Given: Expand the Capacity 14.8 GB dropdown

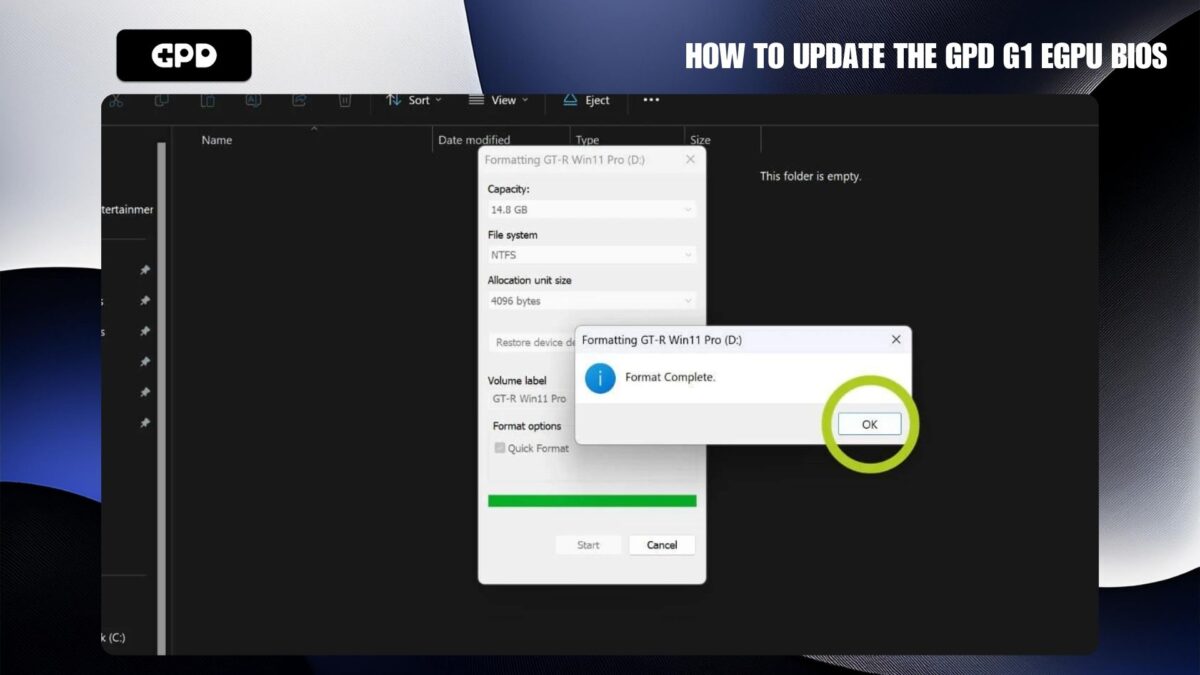Looking at the screenshot, I should (x=591, y=210).
